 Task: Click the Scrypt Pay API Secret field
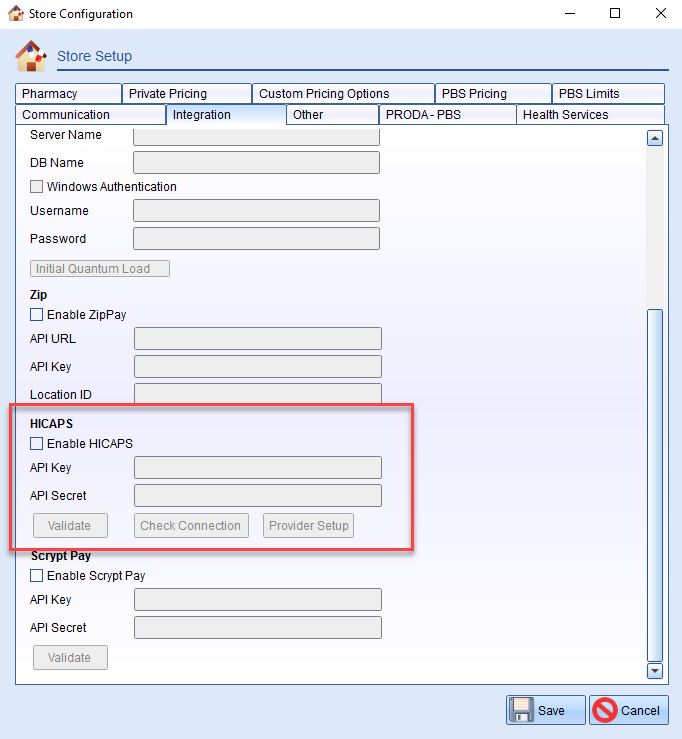(258, 628)
